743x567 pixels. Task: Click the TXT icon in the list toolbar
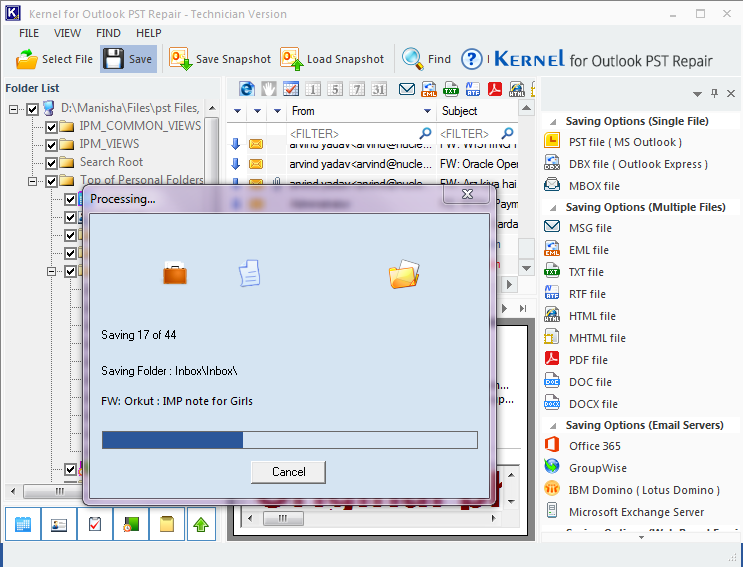[451, 89]
